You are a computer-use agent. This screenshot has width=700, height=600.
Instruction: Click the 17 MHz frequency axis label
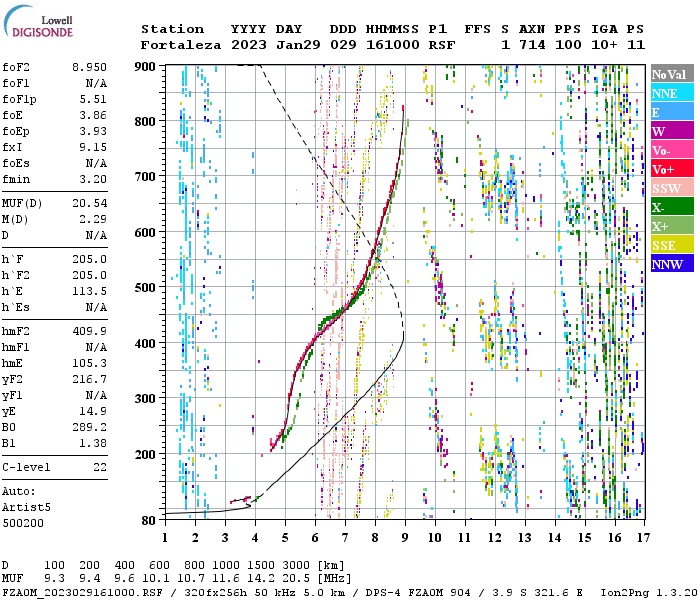click(x=643, y=538)
